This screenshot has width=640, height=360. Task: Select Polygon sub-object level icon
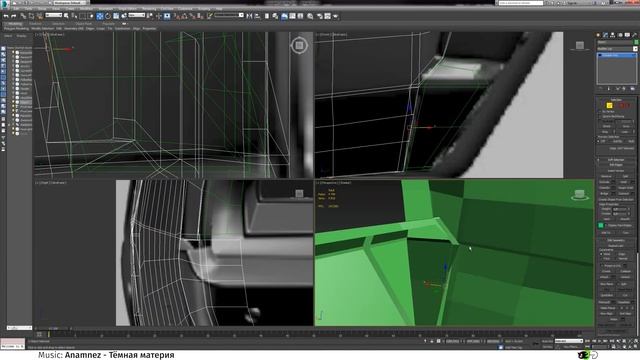pyautogui.click(x=622, y=105)
